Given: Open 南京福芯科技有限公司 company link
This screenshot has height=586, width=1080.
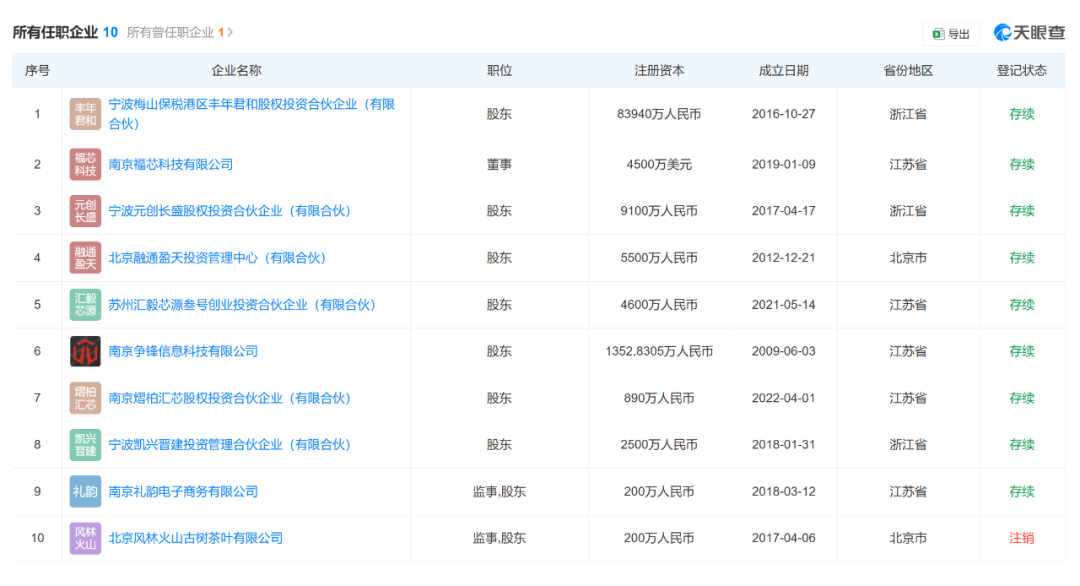Looking at the screenshot, I should coord(170,164).
